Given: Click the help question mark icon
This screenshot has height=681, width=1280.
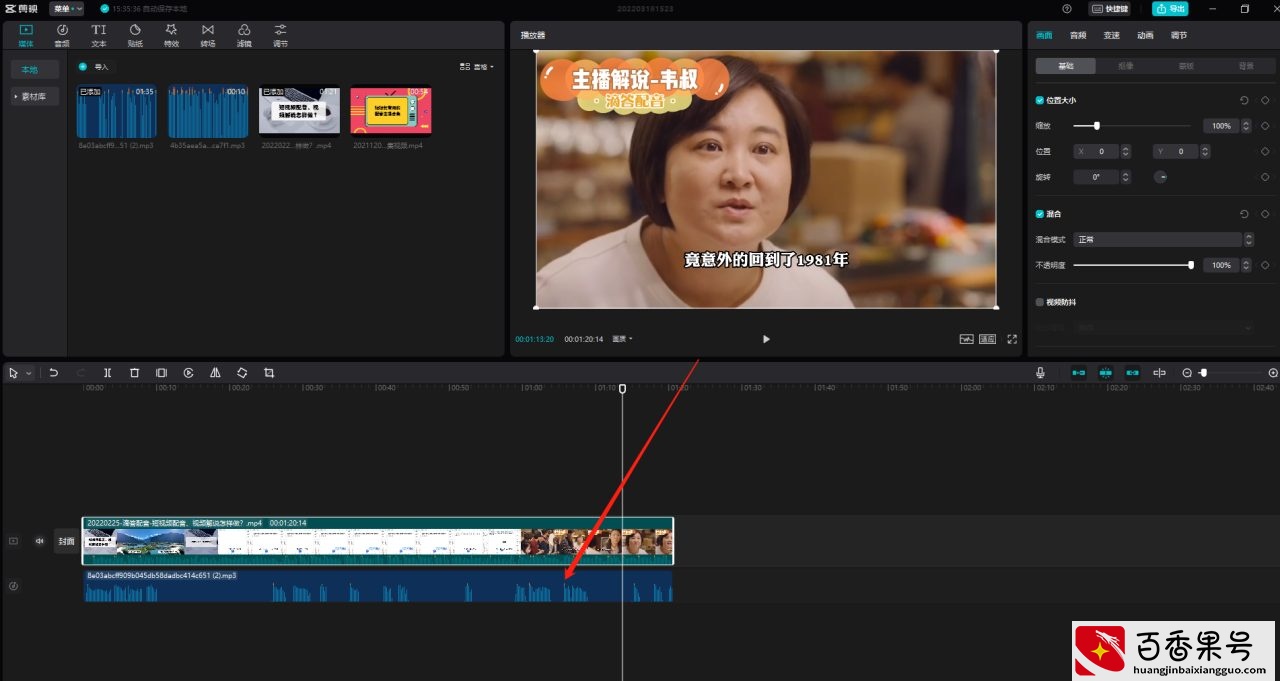Looking at the screenshot, I should coord(1067,8).
